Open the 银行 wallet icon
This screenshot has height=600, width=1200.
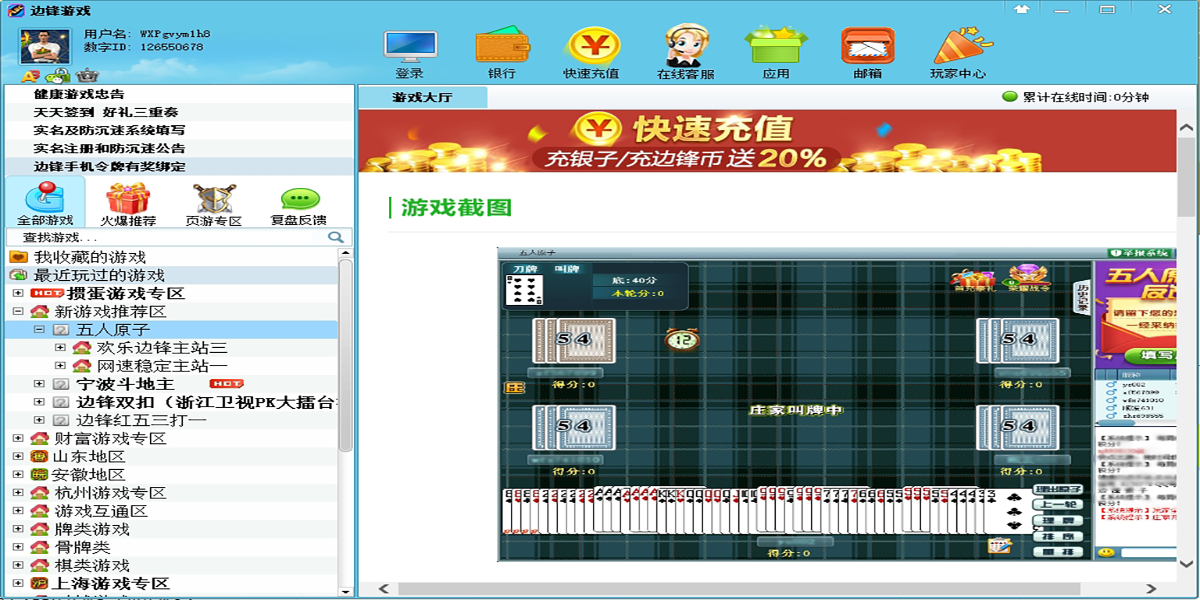click(x=502, y=46)
